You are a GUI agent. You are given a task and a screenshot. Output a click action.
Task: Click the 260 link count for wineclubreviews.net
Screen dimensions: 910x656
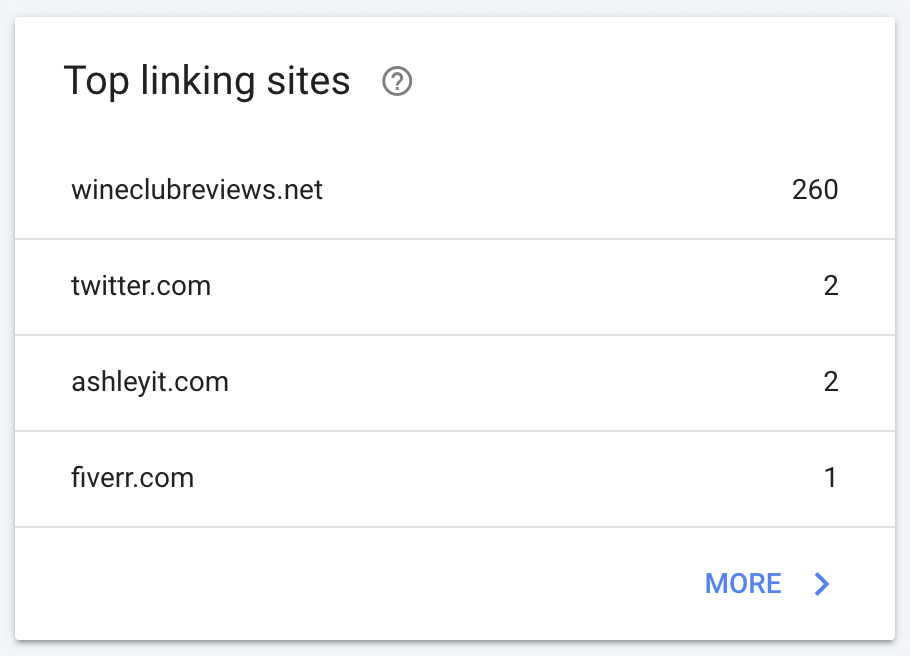[x=815, y=190]
